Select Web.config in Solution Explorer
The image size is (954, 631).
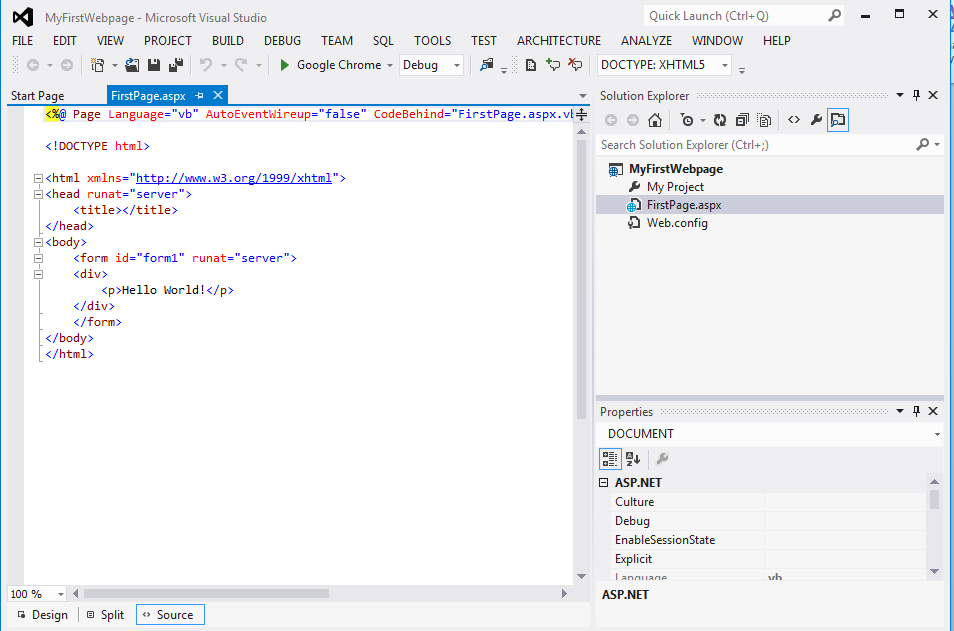click(677, 223)
